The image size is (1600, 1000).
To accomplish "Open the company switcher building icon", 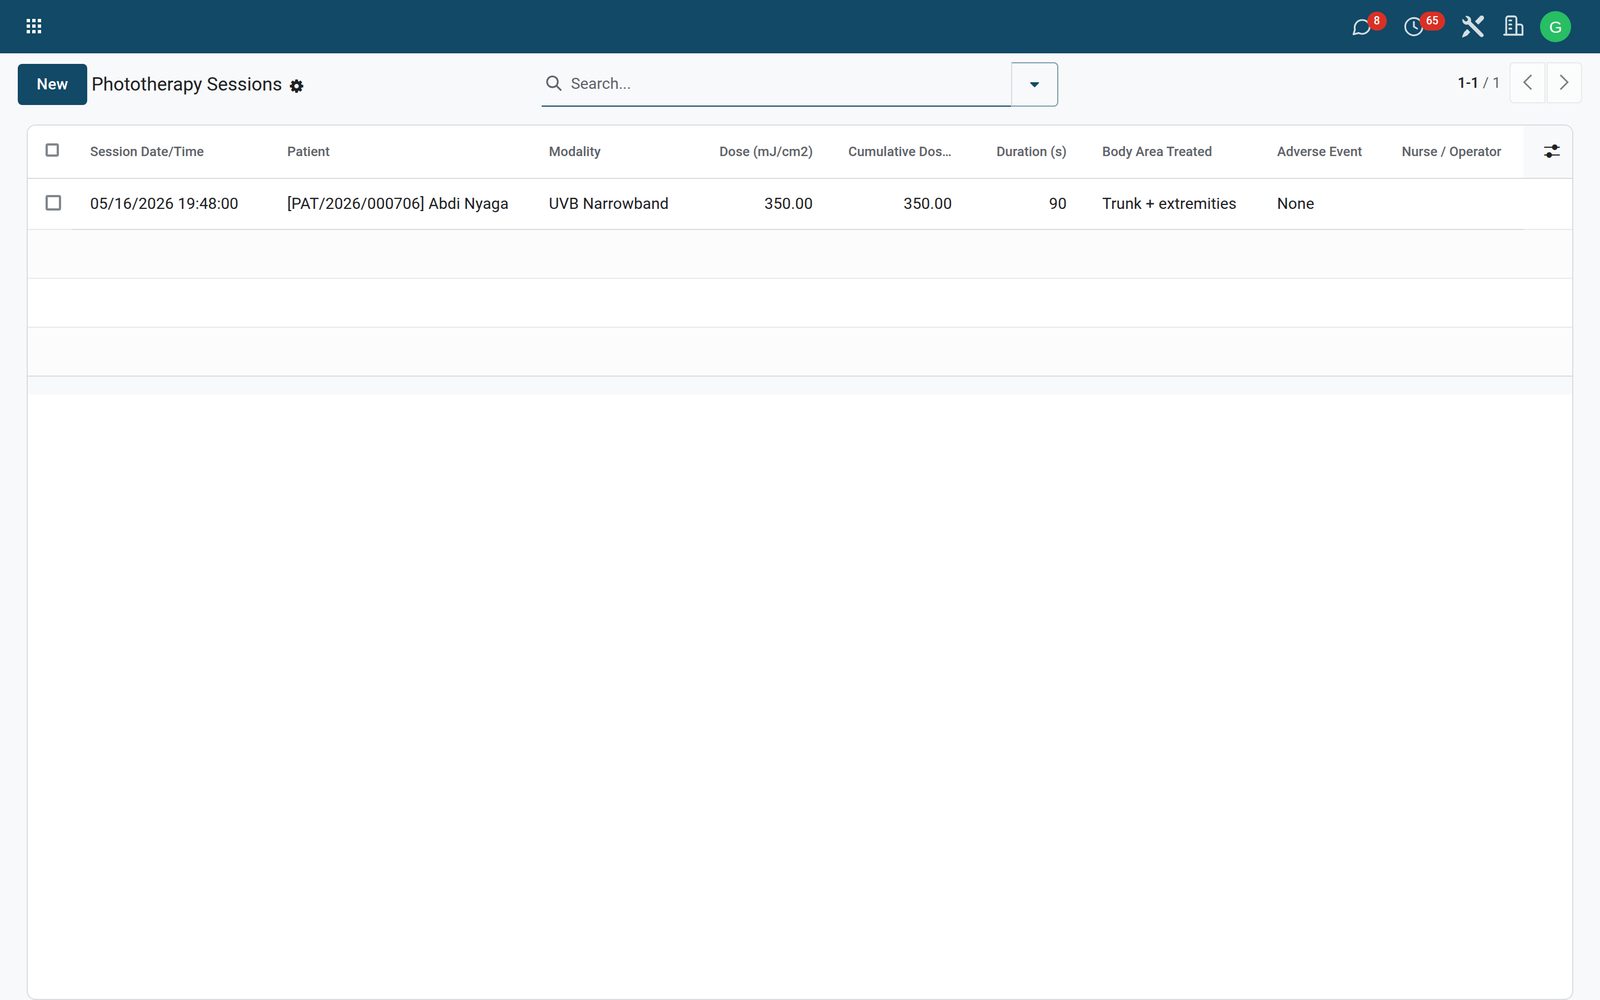I will (1513, 27).
